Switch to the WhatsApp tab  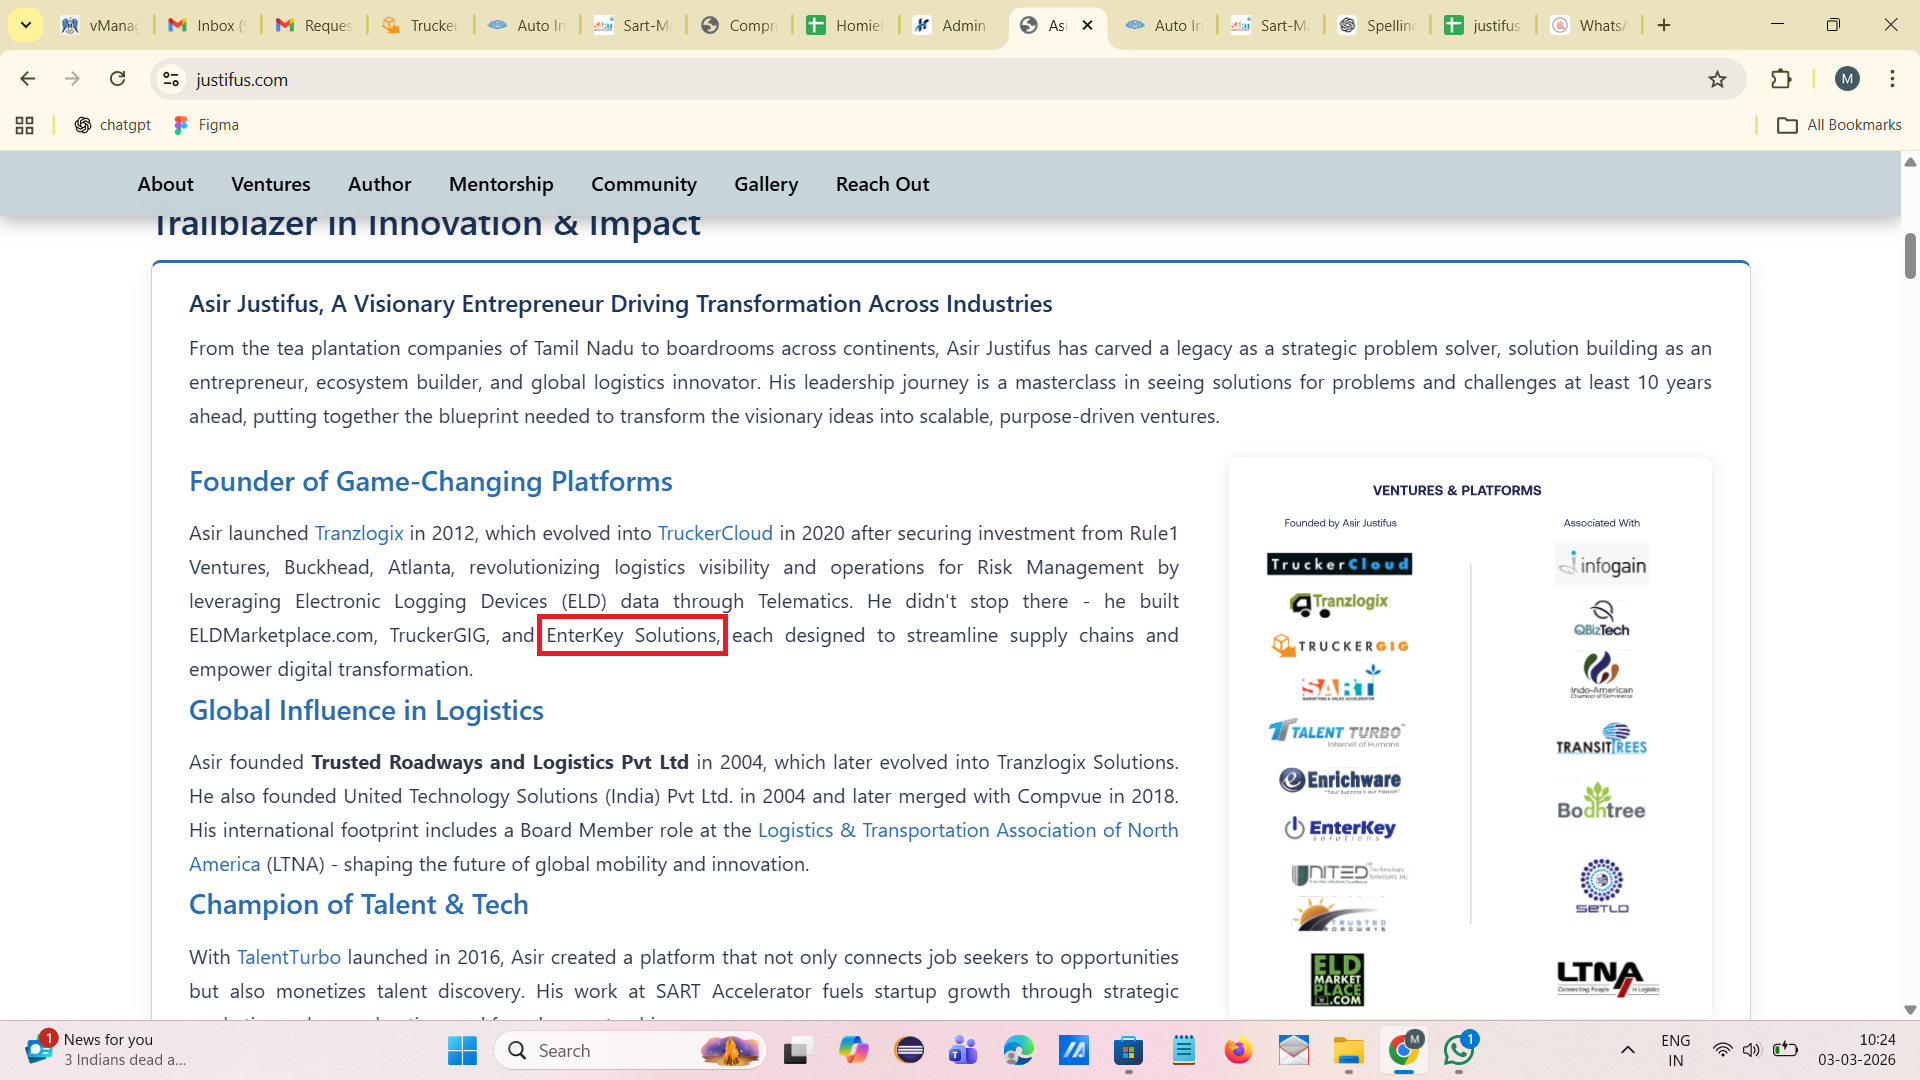click(x=1590, y=25)
